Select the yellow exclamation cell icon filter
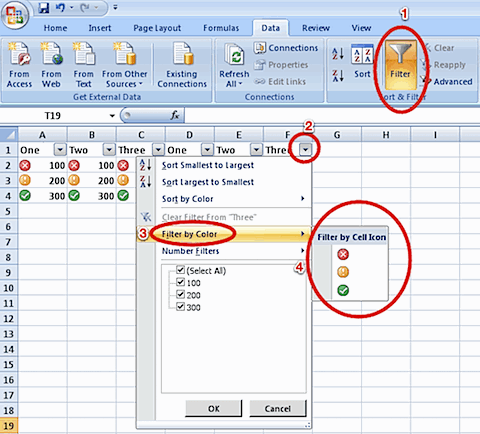480x434 pixels. pos(343,272)
